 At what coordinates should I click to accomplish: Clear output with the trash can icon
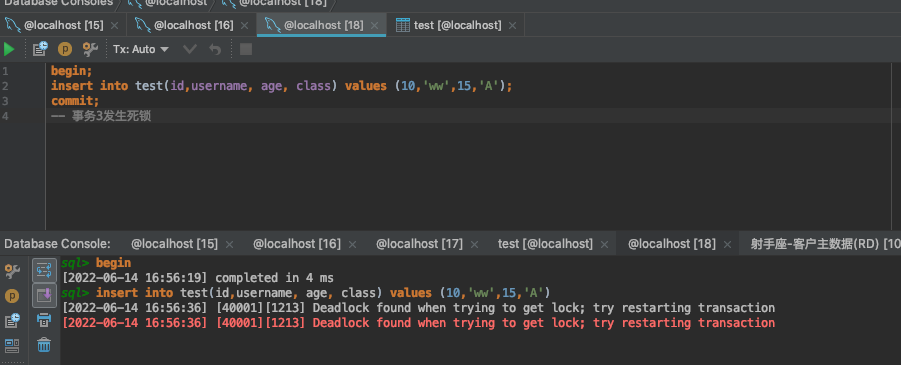click(x=44, y=345)
